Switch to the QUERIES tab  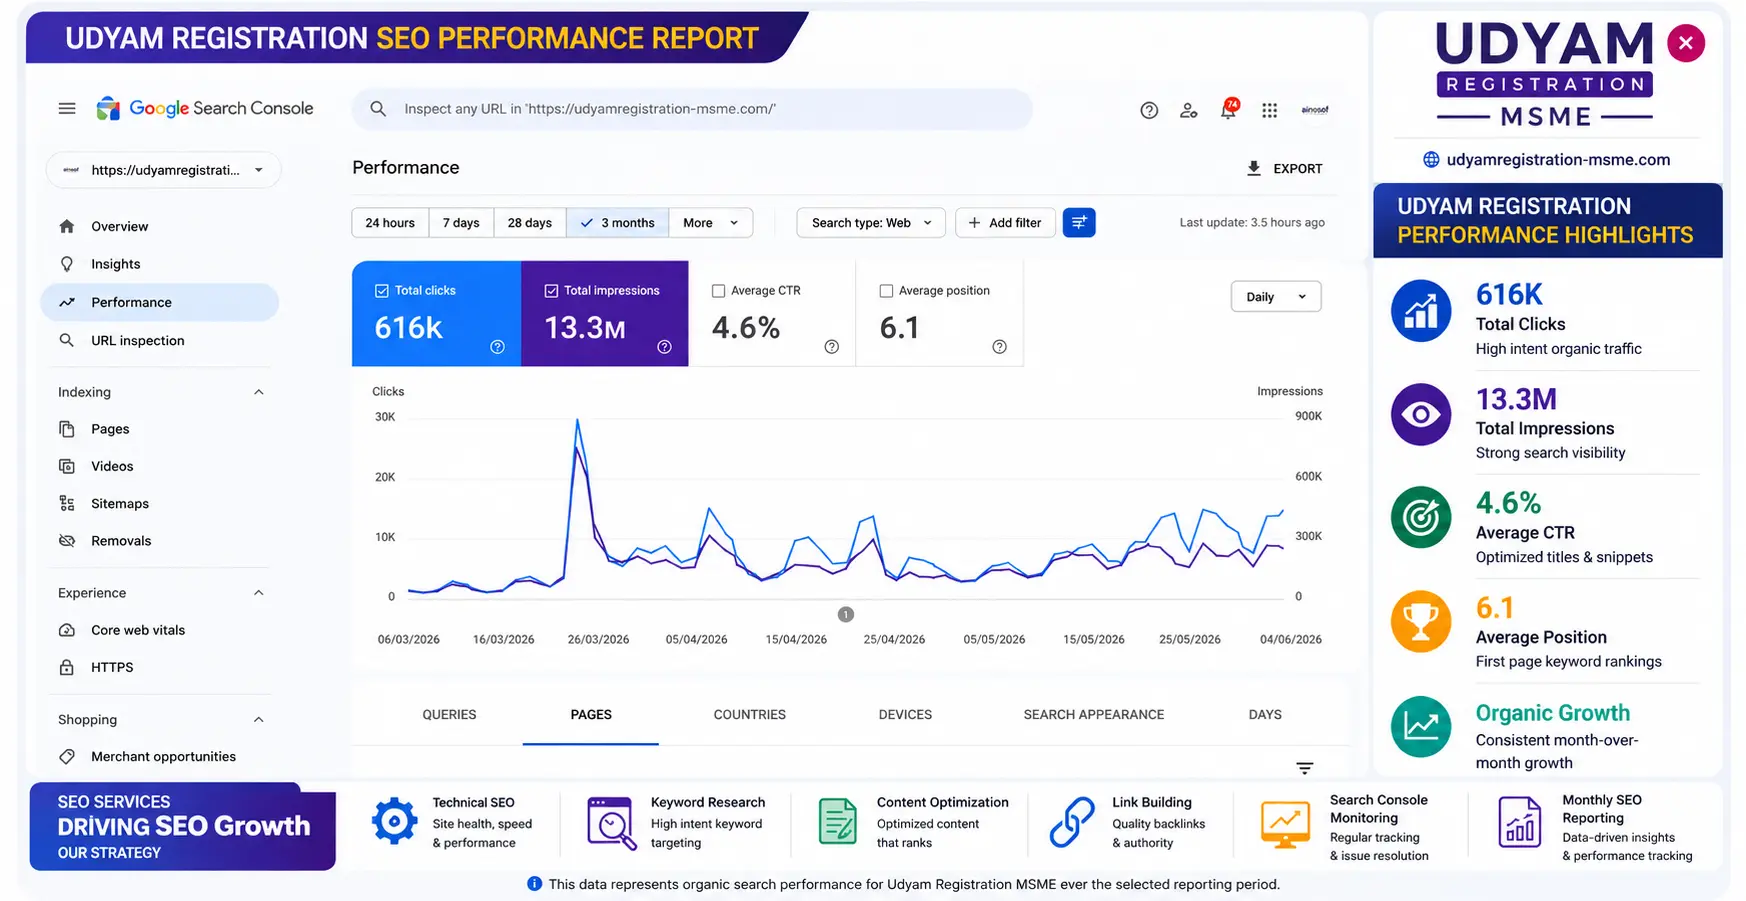pyautogui.click(x=449, y=714)
